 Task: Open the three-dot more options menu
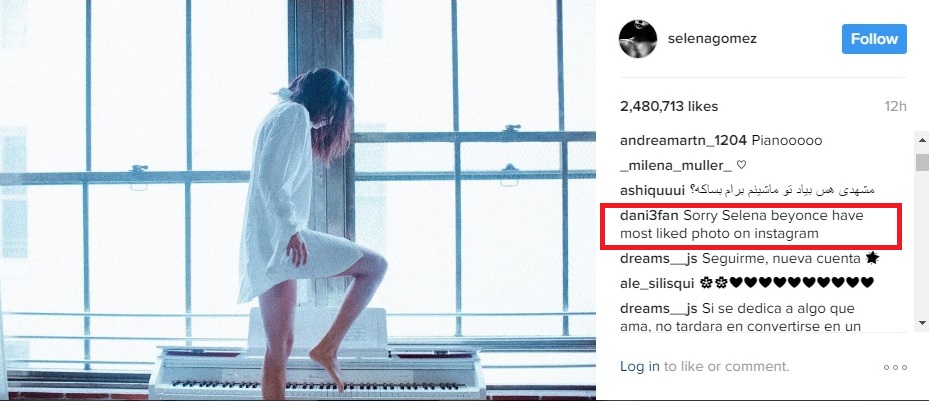[x=895, y=367]
